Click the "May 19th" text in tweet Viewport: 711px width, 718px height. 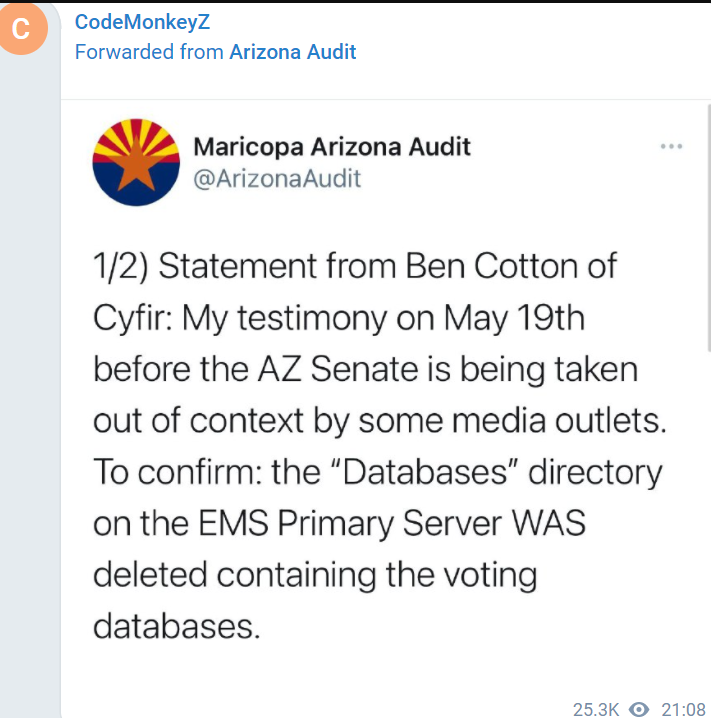coord(514,317)
